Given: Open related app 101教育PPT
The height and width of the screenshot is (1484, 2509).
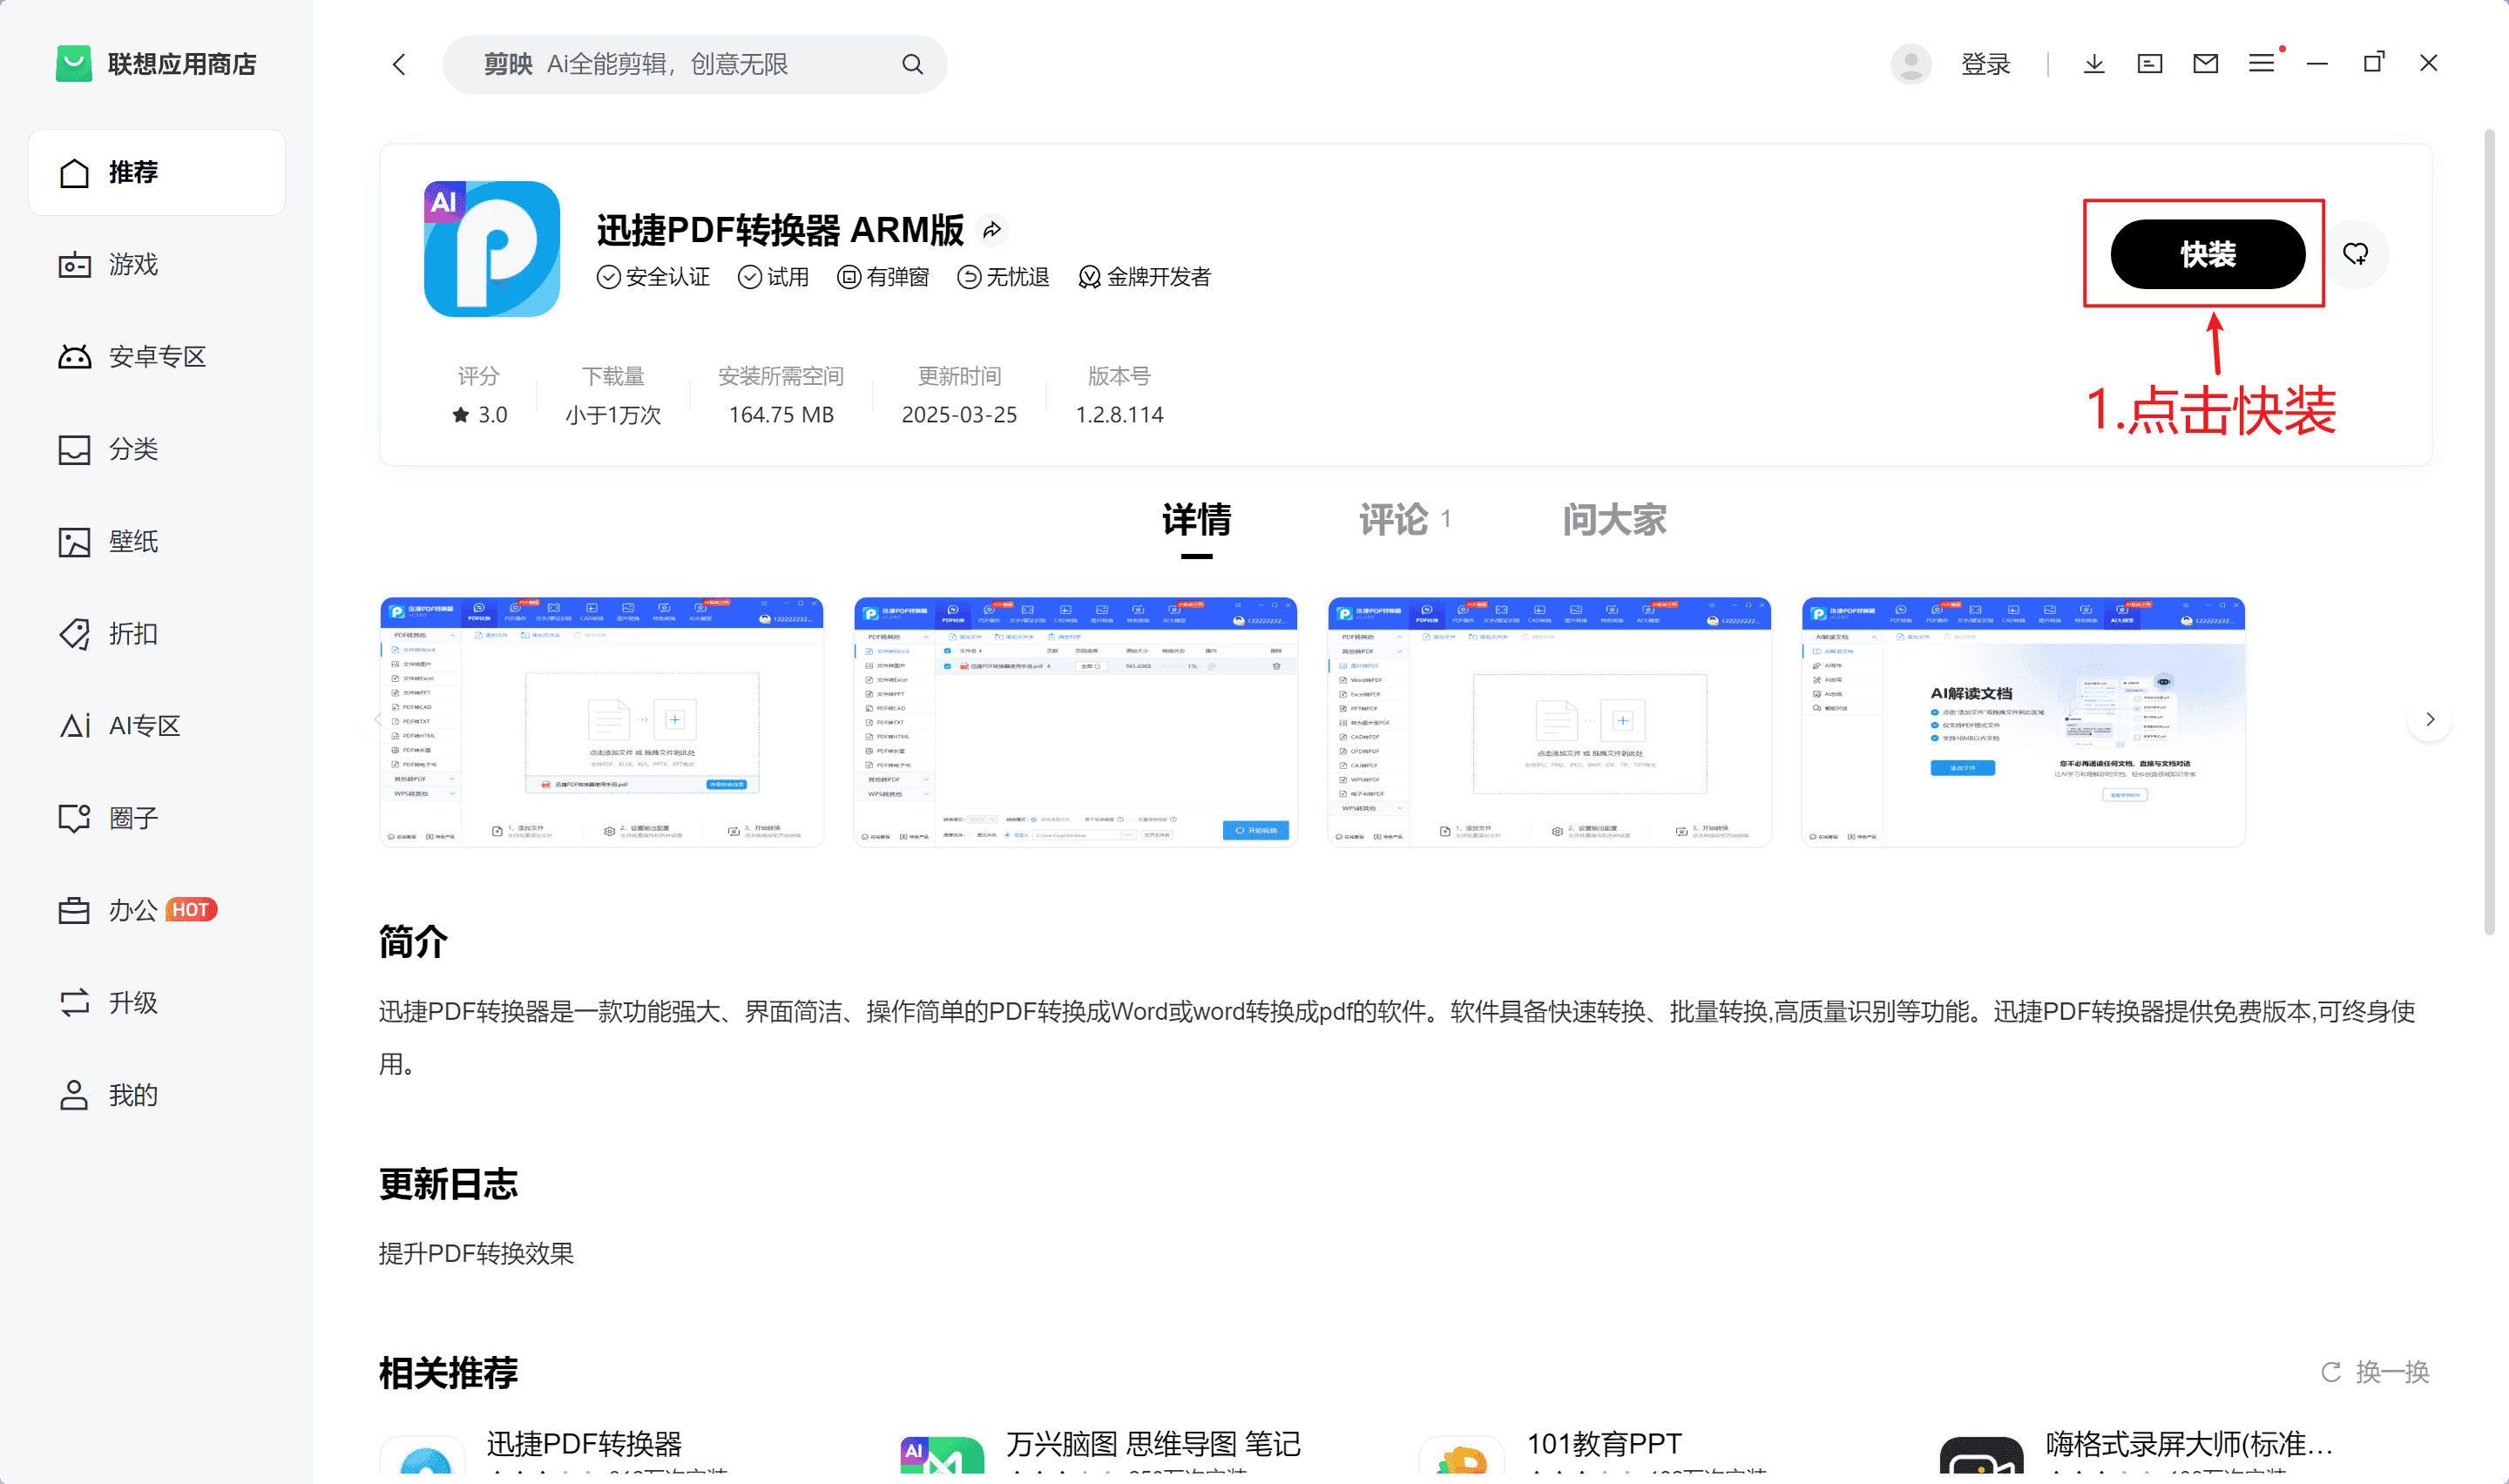Looking at the screenshot, I should [1604, 1444].
